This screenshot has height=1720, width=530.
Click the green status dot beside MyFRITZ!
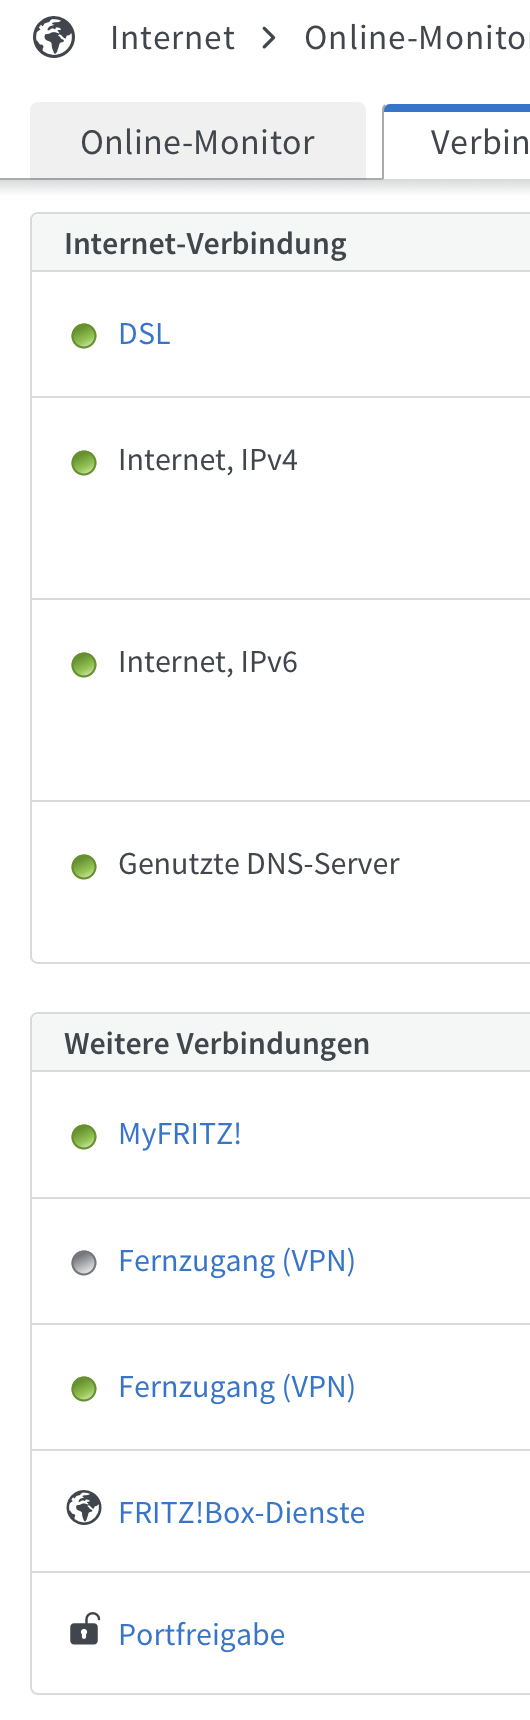coord(84,1137)
